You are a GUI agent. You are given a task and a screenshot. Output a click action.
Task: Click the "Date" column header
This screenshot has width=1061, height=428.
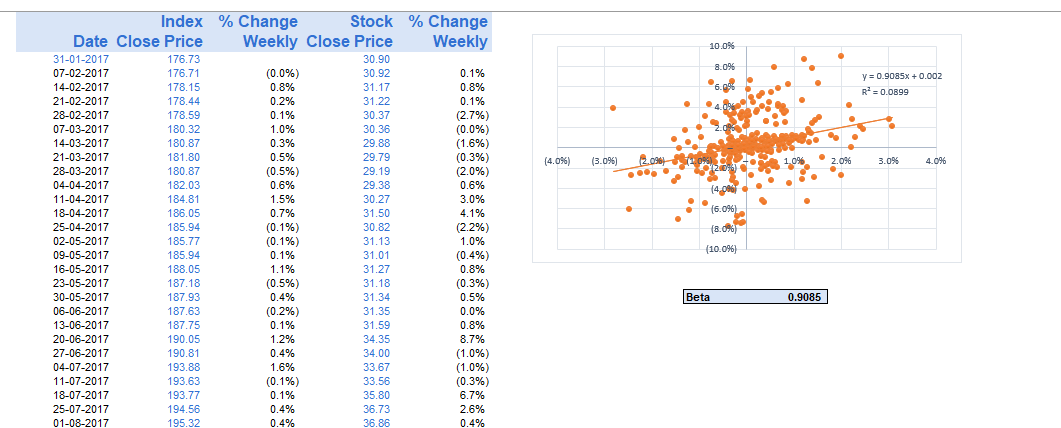(x=90, y=41)
